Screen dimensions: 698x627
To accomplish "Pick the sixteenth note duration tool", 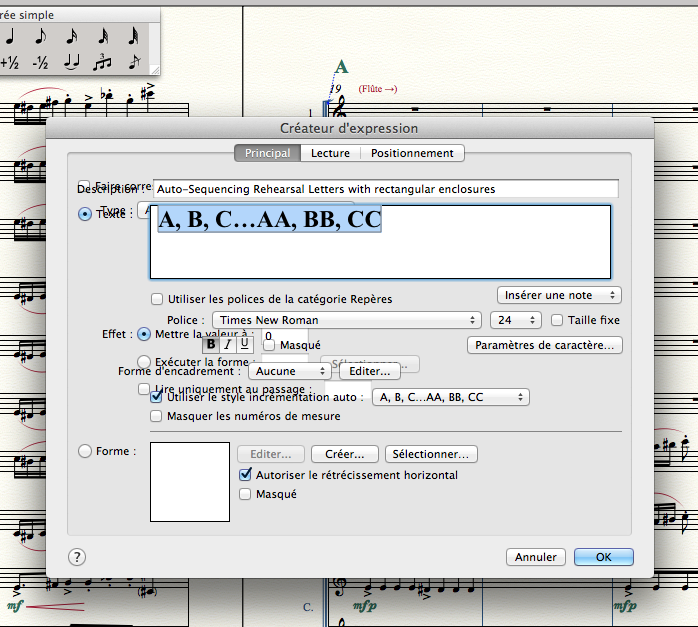I will coord(72,37).
